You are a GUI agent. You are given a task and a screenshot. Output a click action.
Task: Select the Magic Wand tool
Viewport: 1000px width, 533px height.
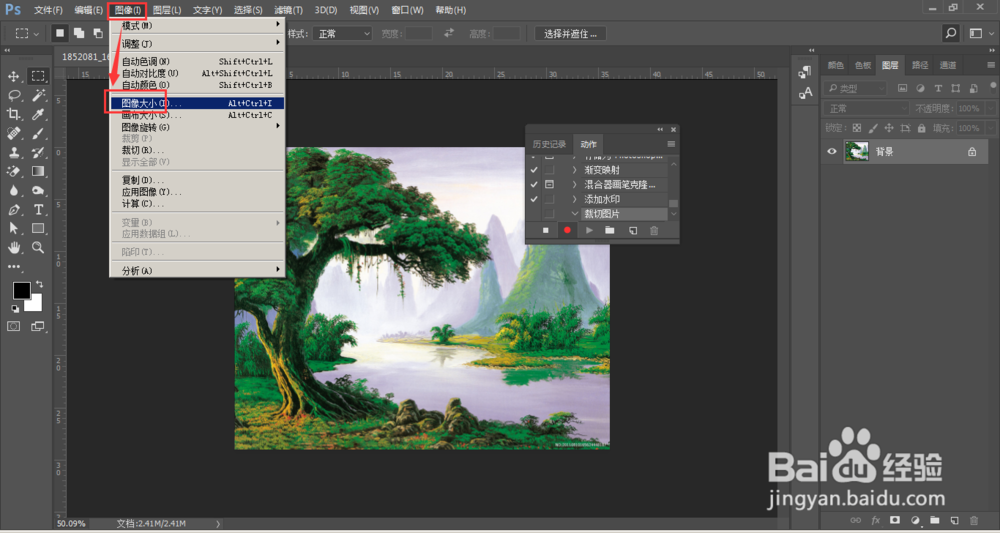38,96
